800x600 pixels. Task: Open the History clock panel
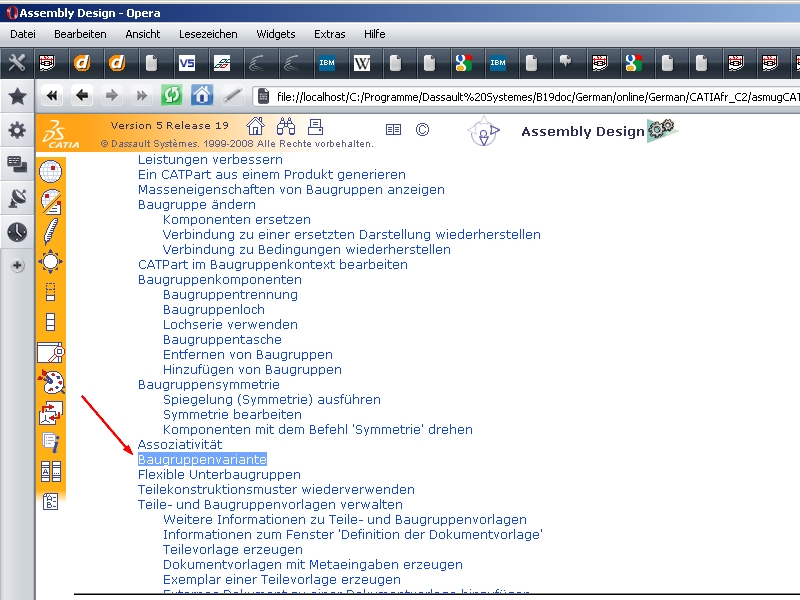(17, 232)
